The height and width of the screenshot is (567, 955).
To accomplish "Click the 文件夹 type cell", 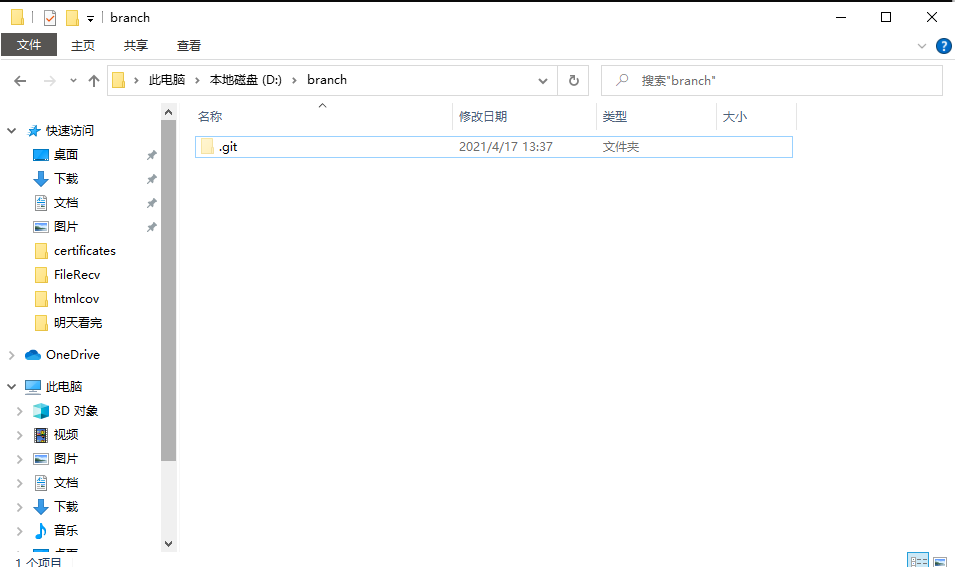I will pos(621,147).
